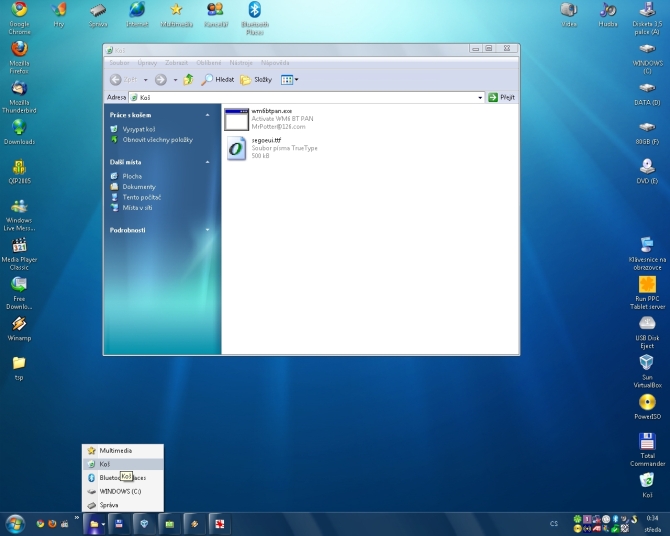Collapse the Další místa section
The height and width of the screenshot is (536, 670).
coord(208,161)
